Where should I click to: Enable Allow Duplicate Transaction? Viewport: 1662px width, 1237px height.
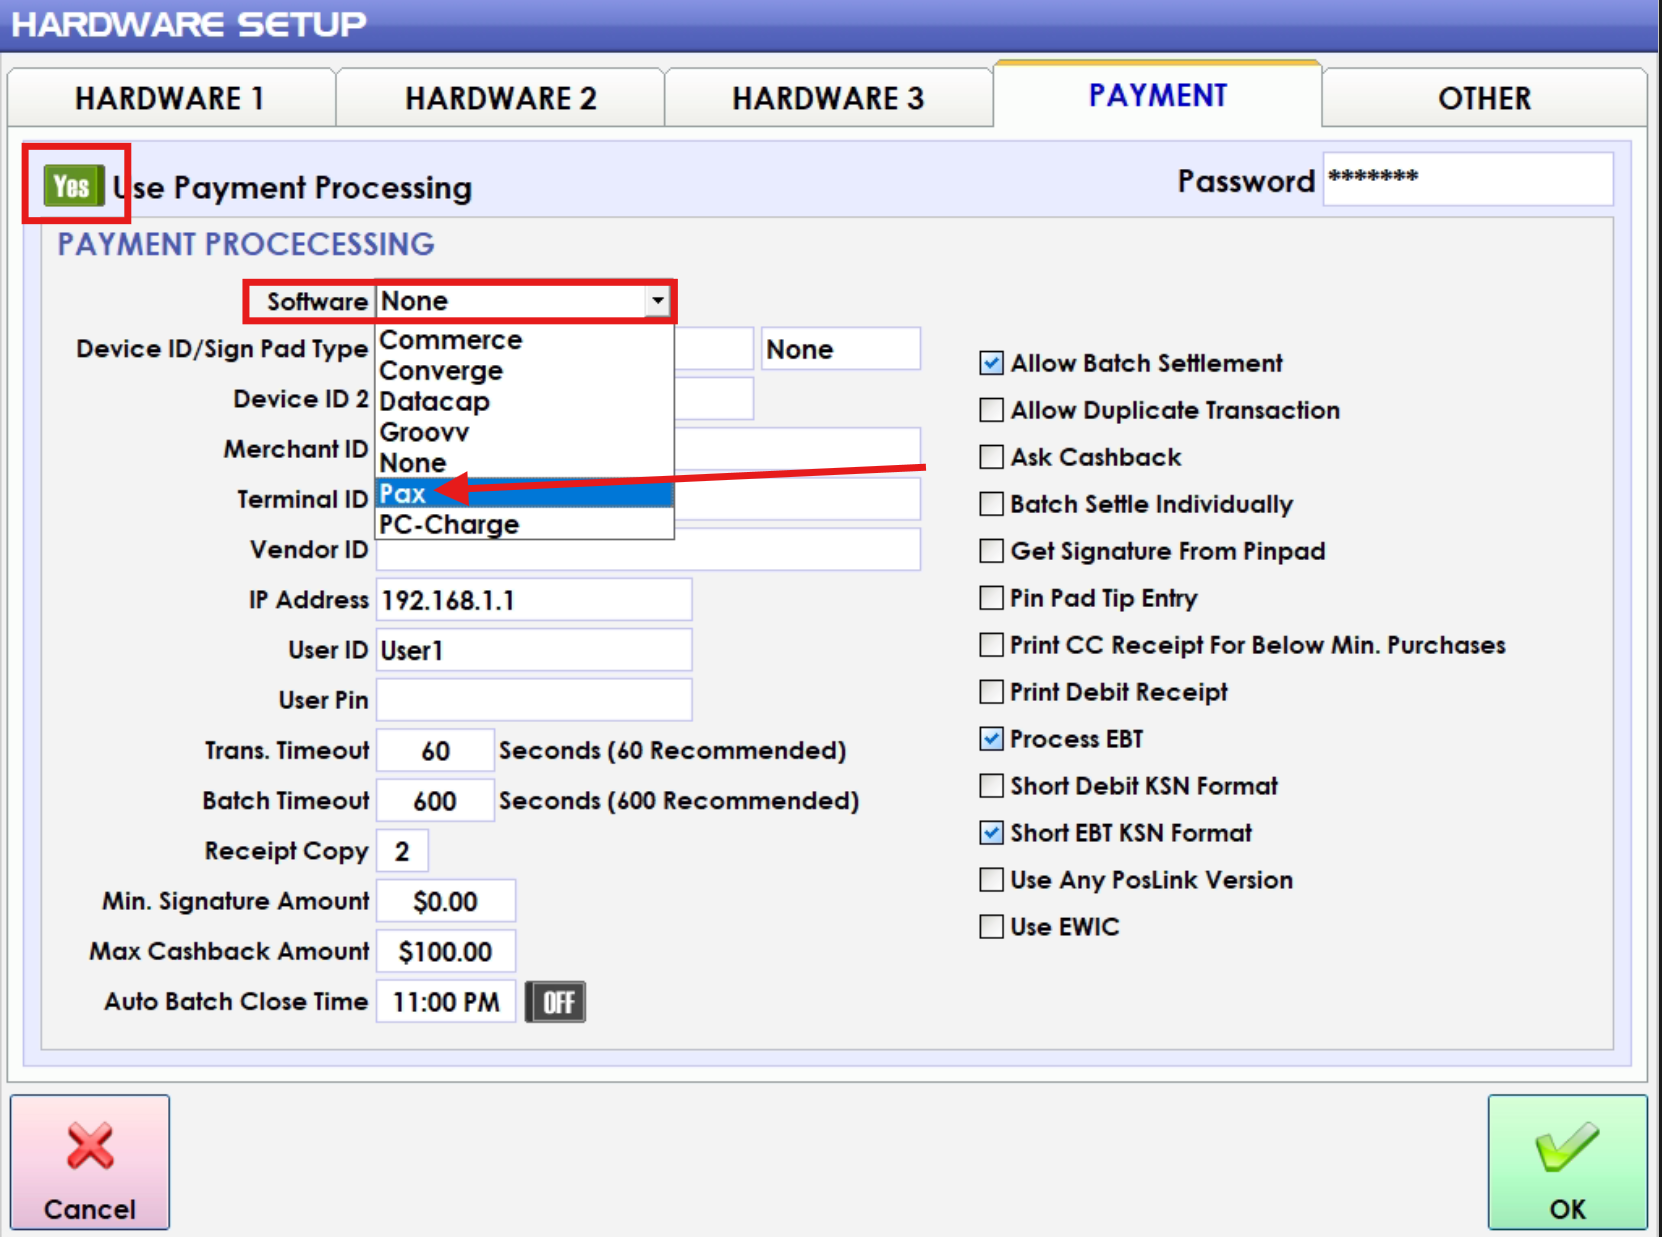991,410
